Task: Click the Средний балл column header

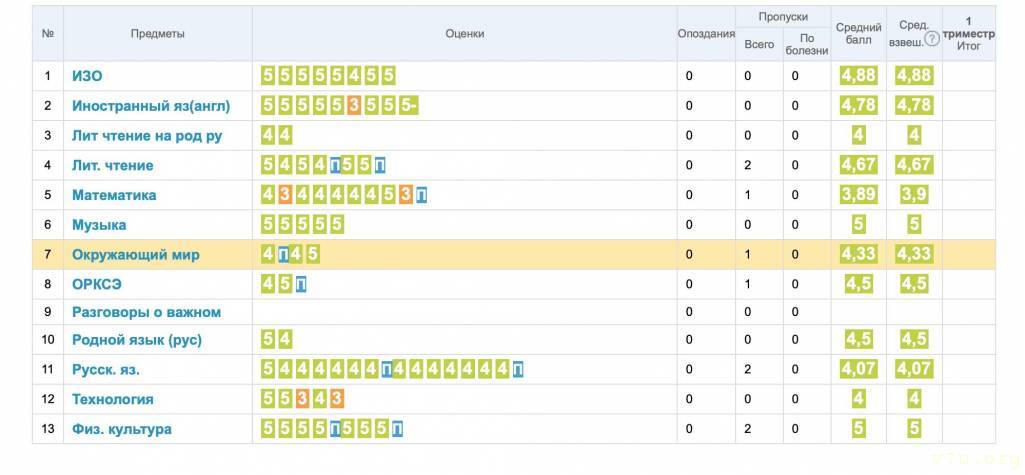Action: click(858, 33)
